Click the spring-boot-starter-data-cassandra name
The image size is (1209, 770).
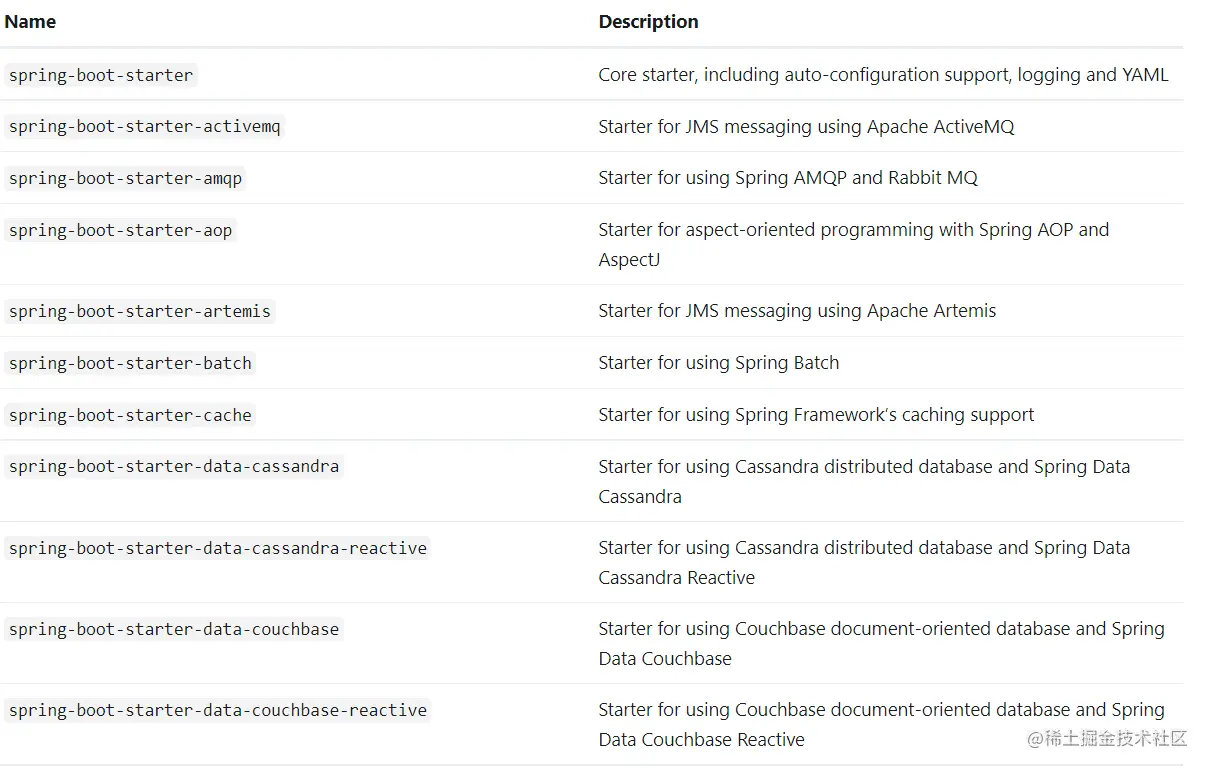(174, 467)
